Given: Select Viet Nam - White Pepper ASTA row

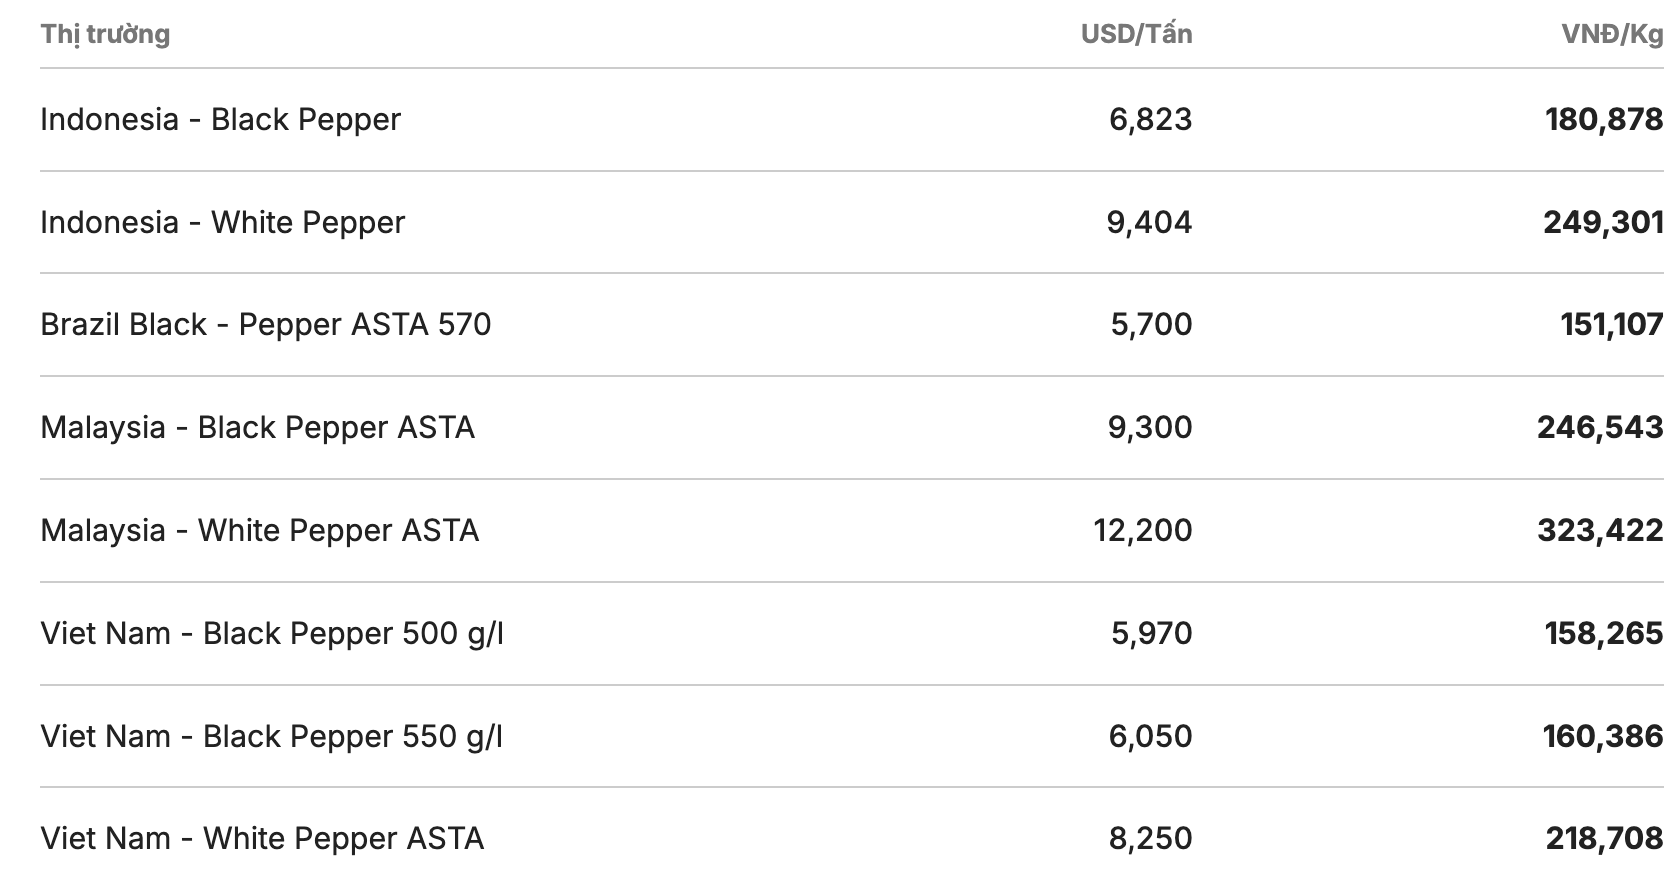Looking at the screenshot, I should click(852, 838).
